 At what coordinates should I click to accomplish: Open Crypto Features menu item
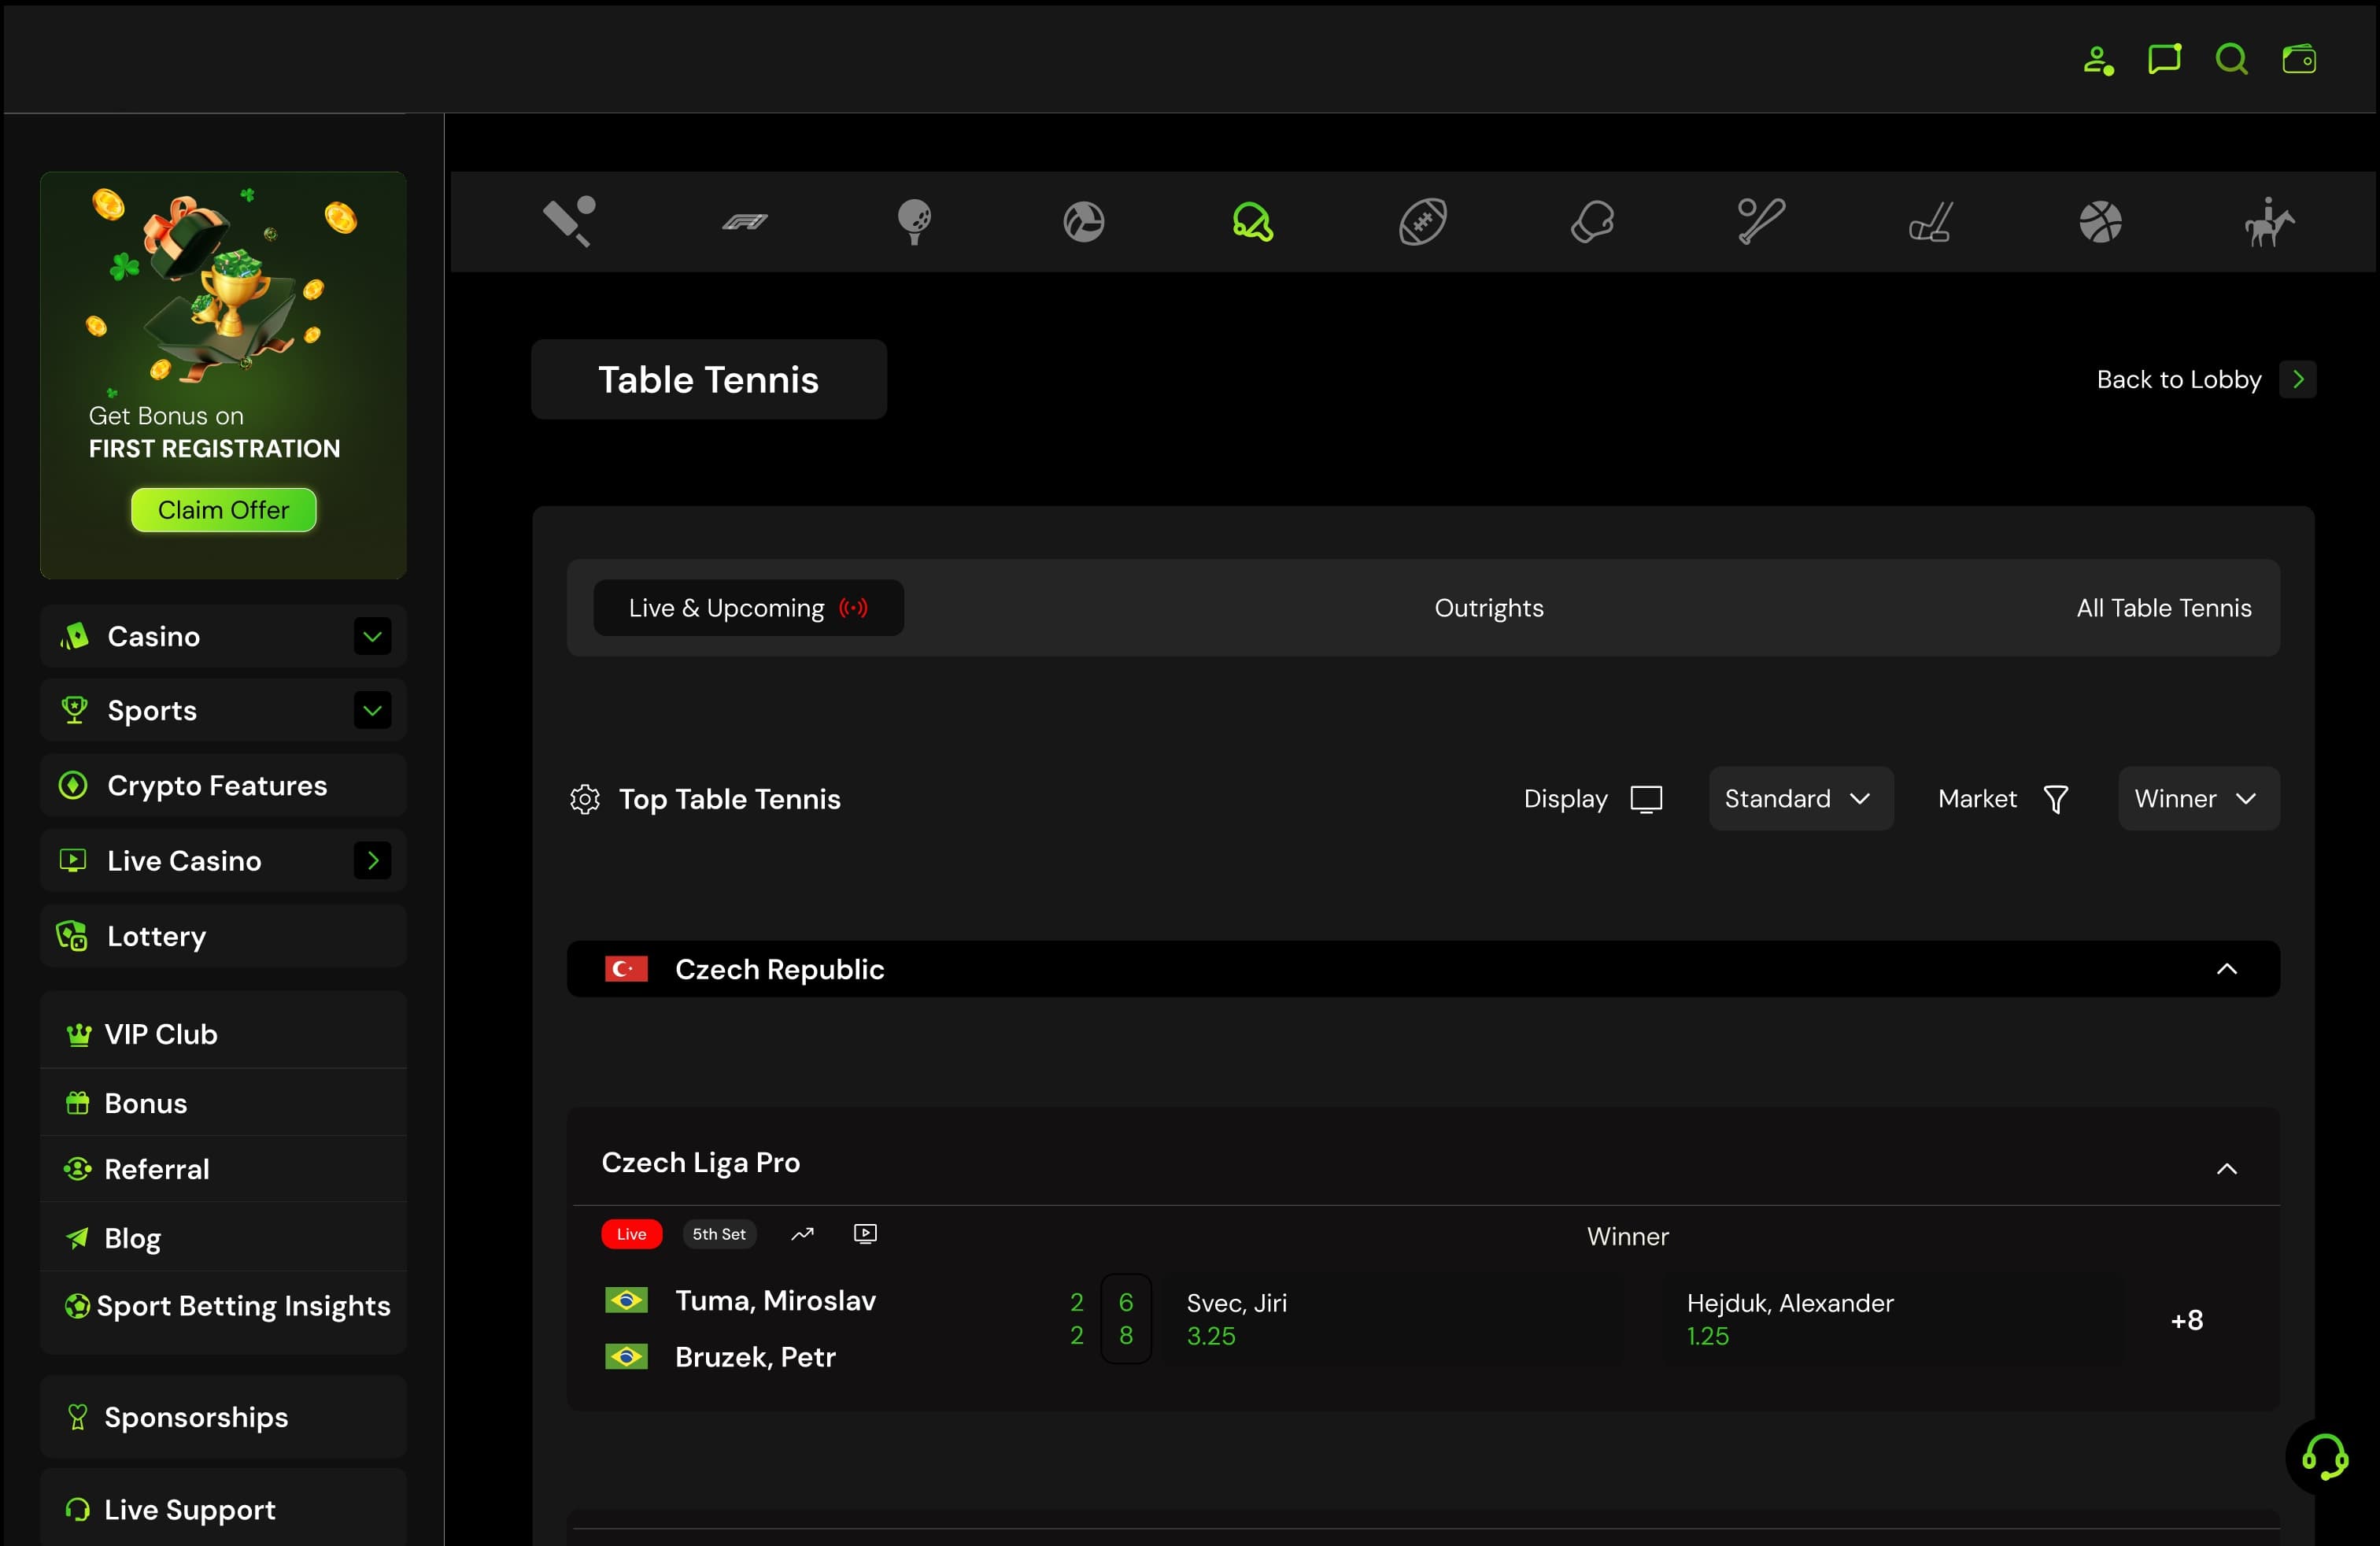[223, 786]
